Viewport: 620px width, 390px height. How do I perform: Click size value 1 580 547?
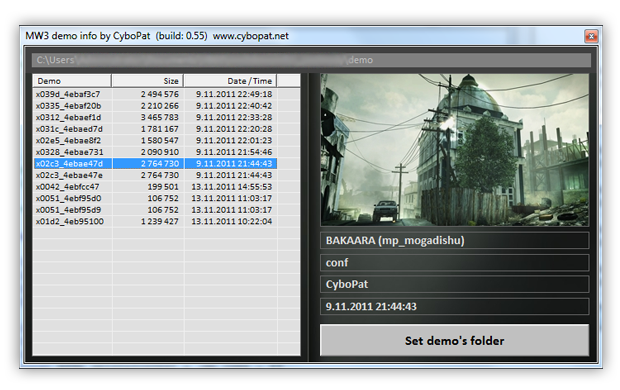160,140
